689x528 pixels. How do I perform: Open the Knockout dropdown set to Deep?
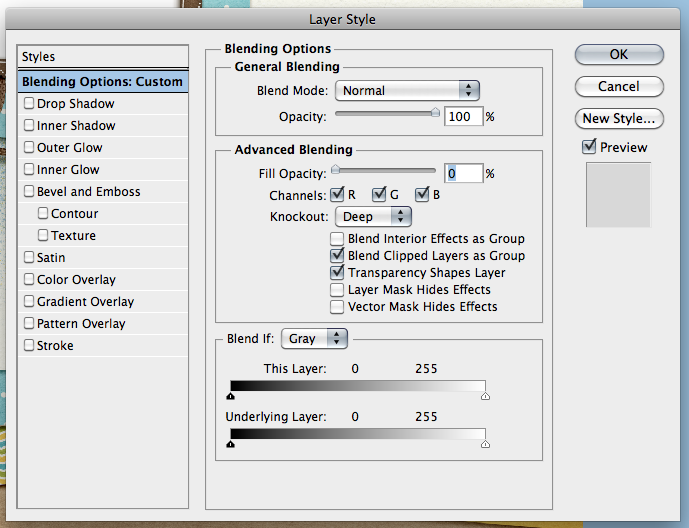click(x=373, y=217)
